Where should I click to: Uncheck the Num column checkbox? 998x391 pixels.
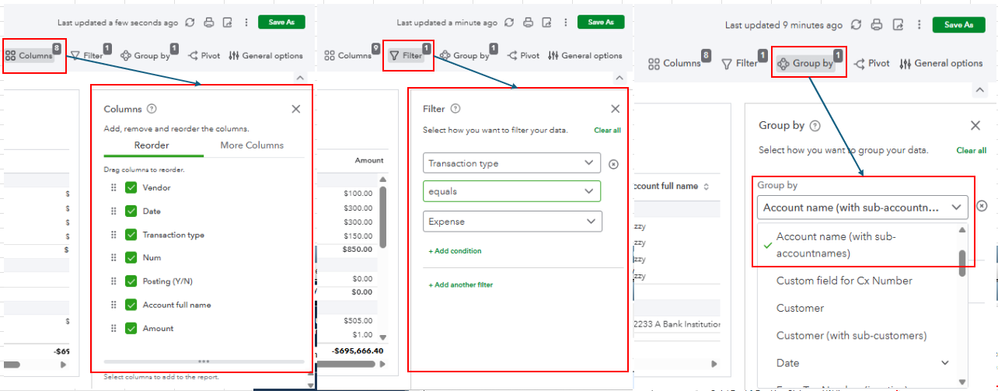point(131,258)
